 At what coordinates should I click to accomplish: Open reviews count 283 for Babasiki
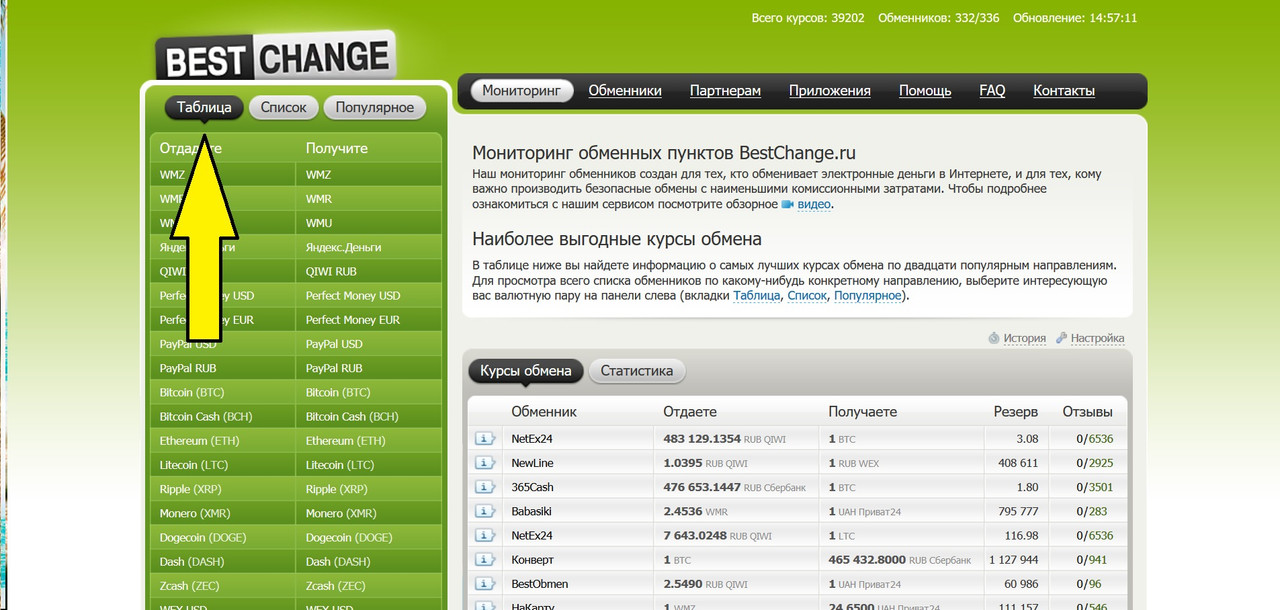[x=1098, y=511]
